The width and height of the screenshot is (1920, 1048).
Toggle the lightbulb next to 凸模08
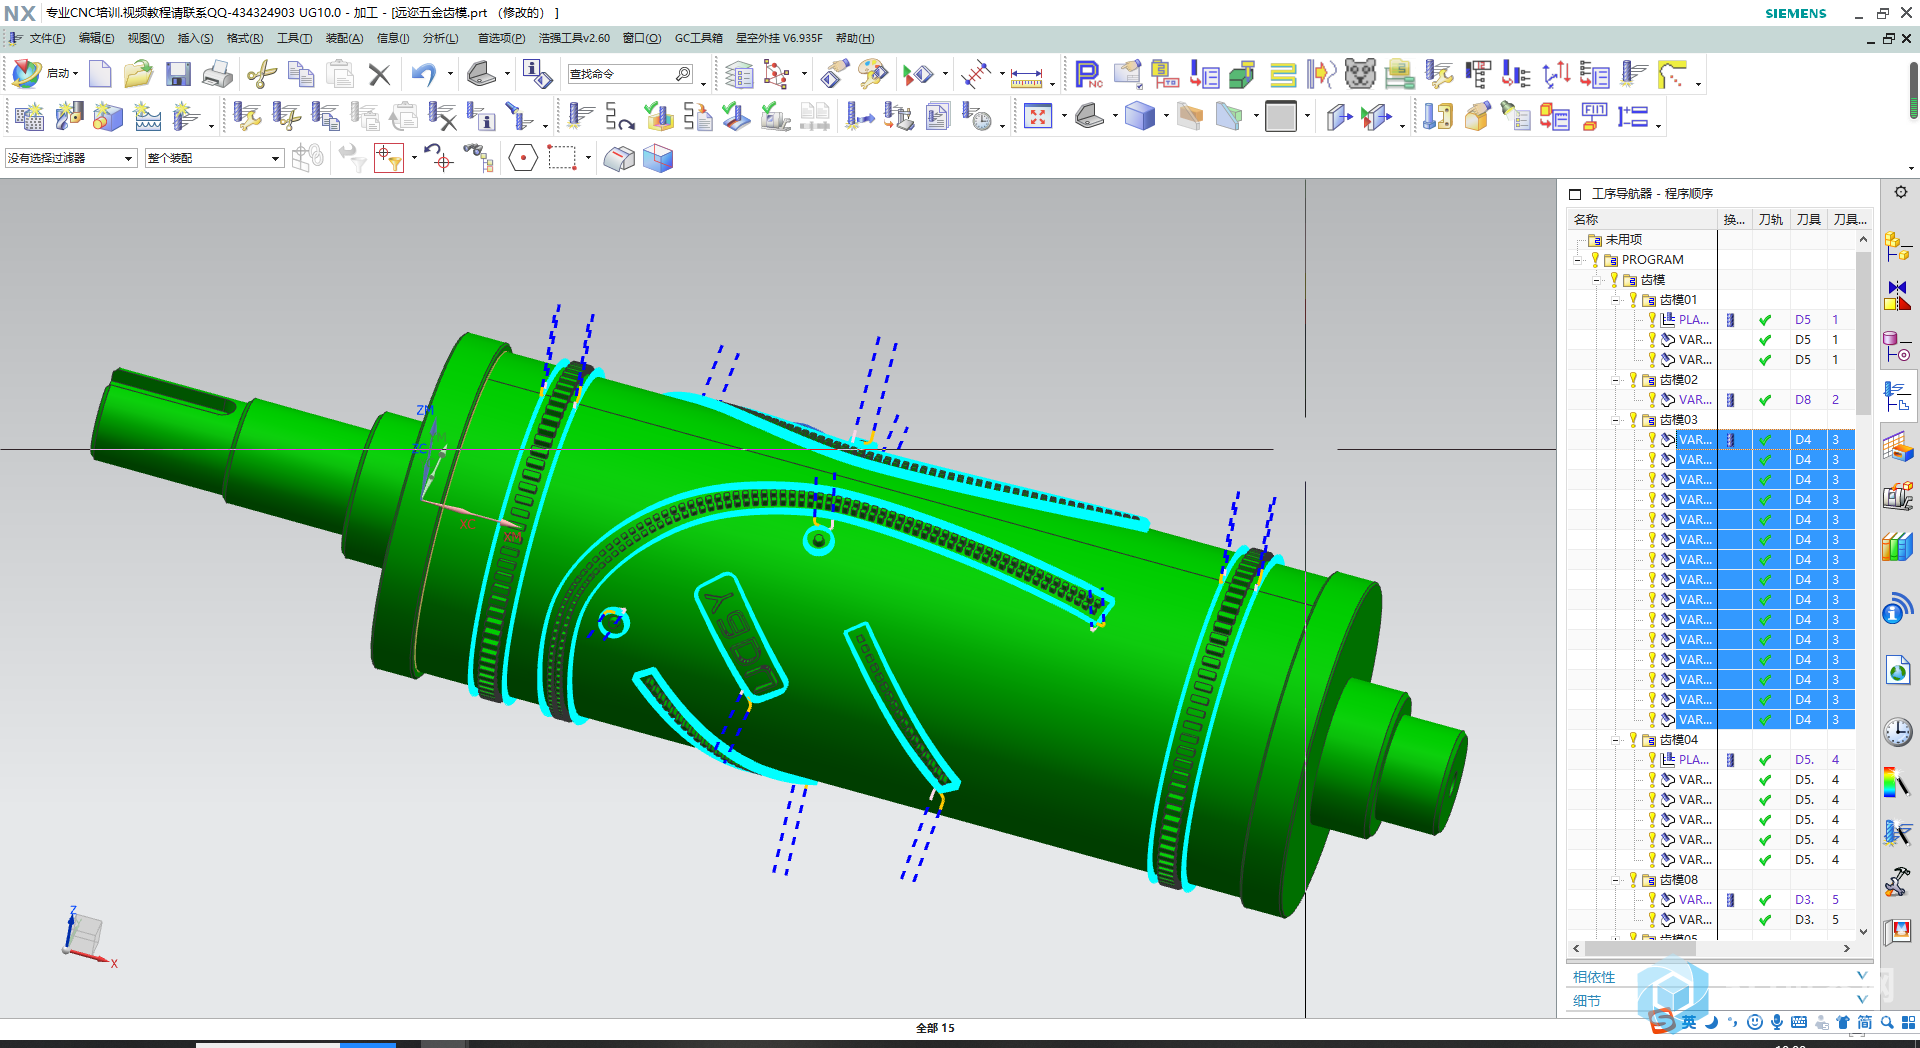(x=1634, y=880)
